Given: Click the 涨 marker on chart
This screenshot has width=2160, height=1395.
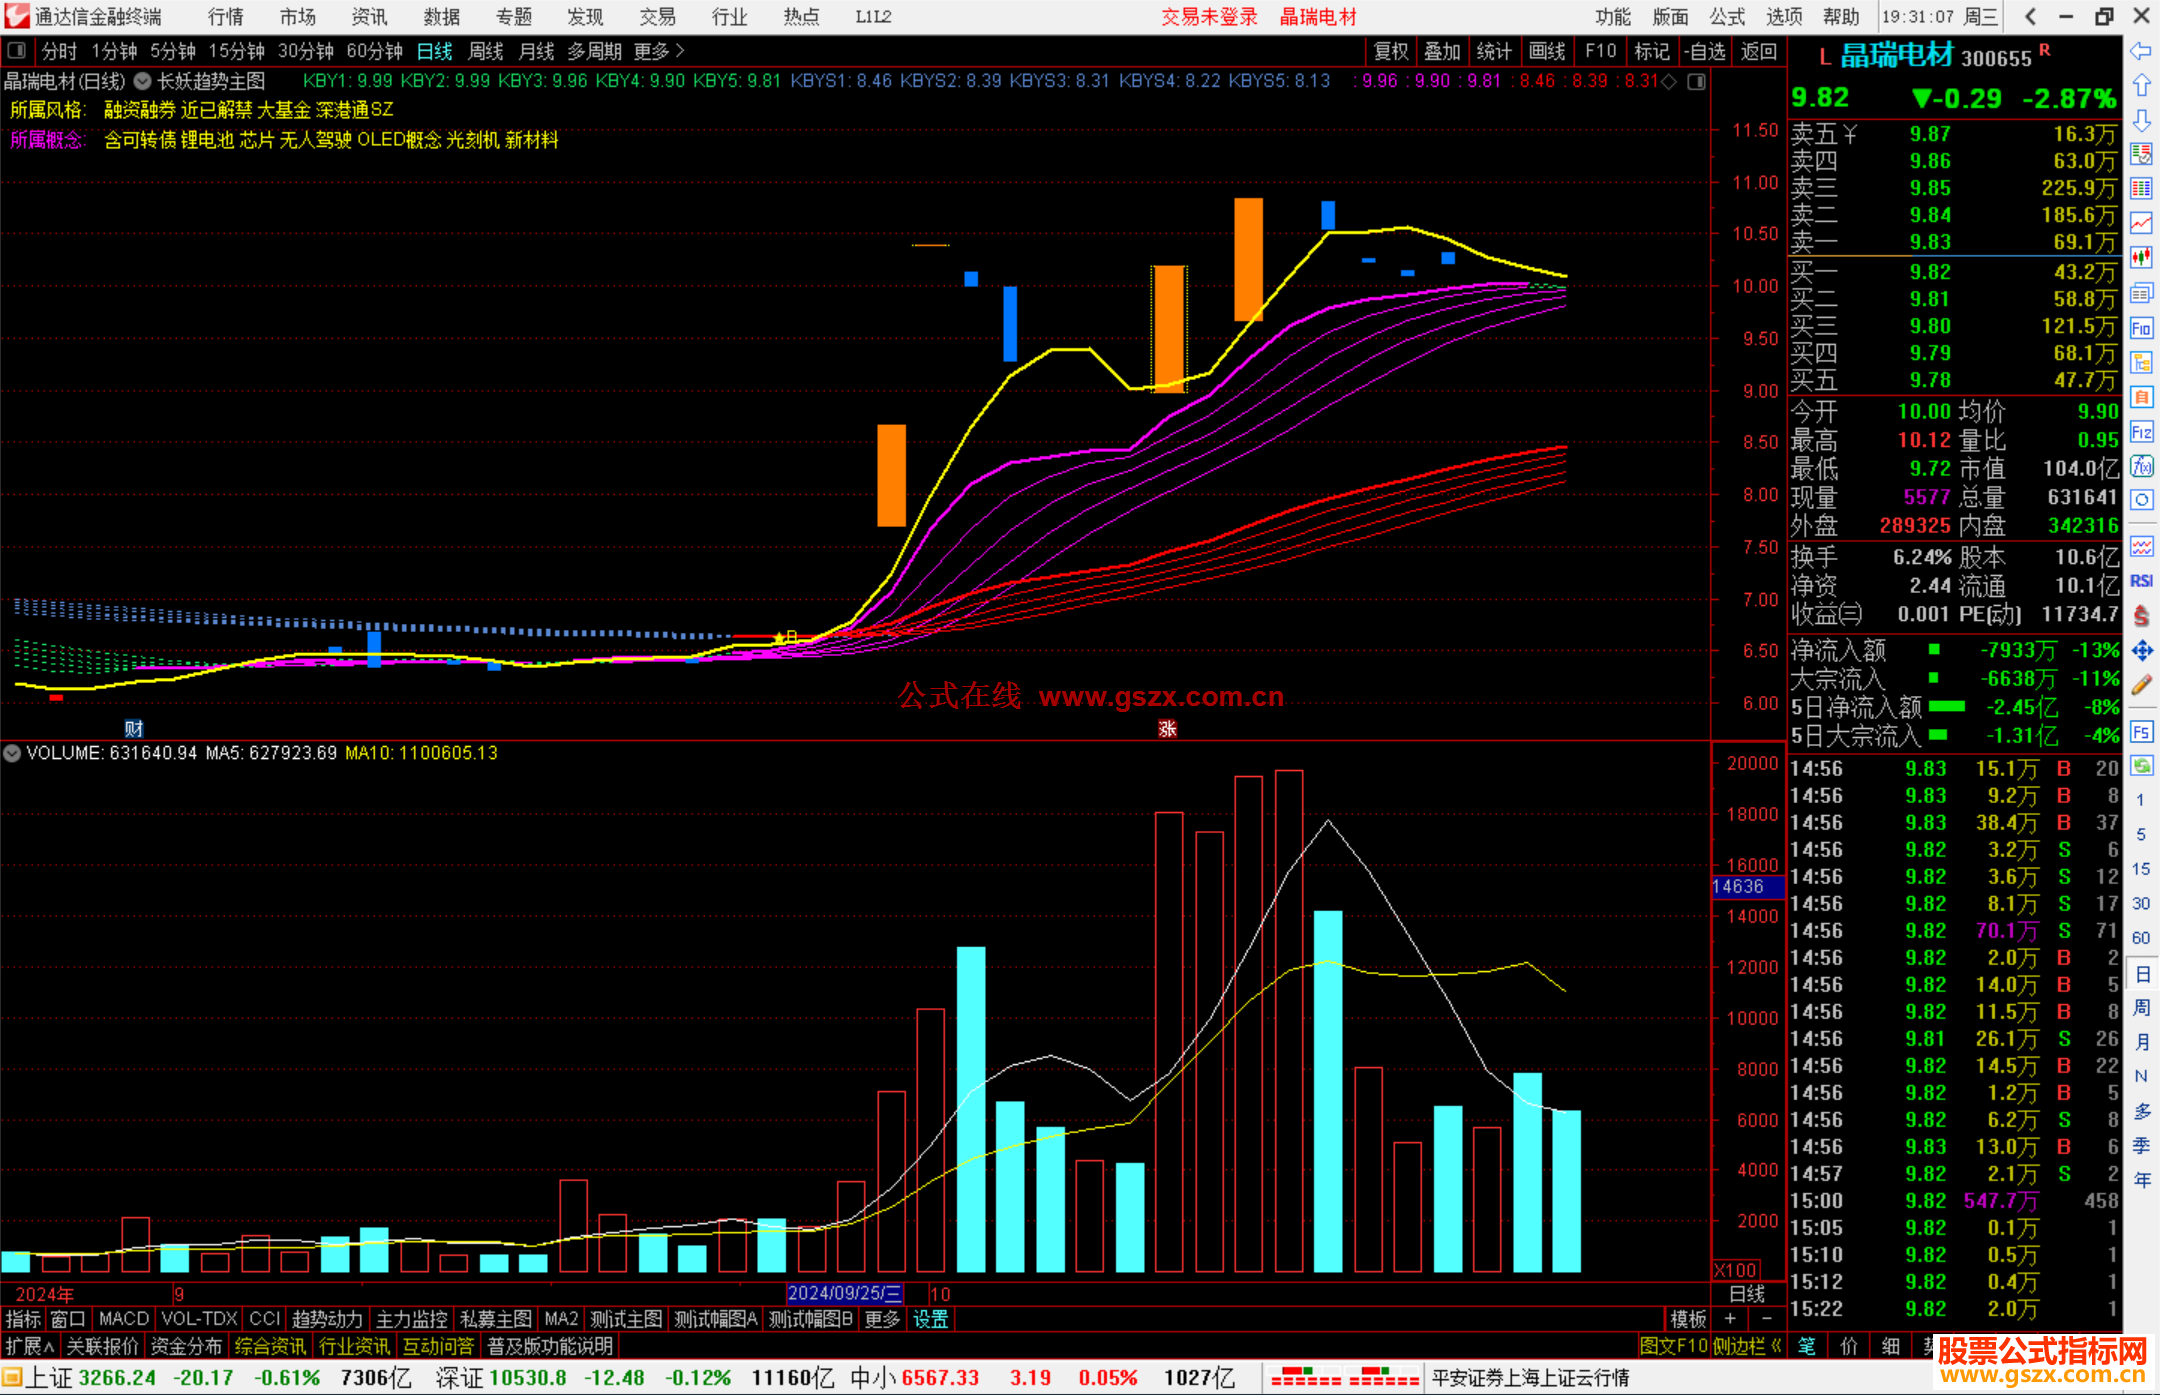Looking at the screenshot, I should pyautogui.click(x=1167, y=729).
